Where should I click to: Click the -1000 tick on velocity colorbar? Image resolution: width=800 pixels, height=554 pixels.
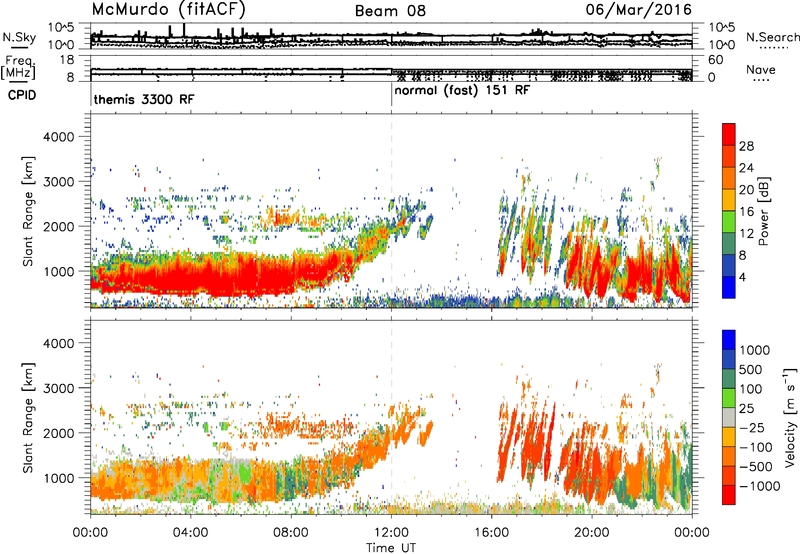760,486
